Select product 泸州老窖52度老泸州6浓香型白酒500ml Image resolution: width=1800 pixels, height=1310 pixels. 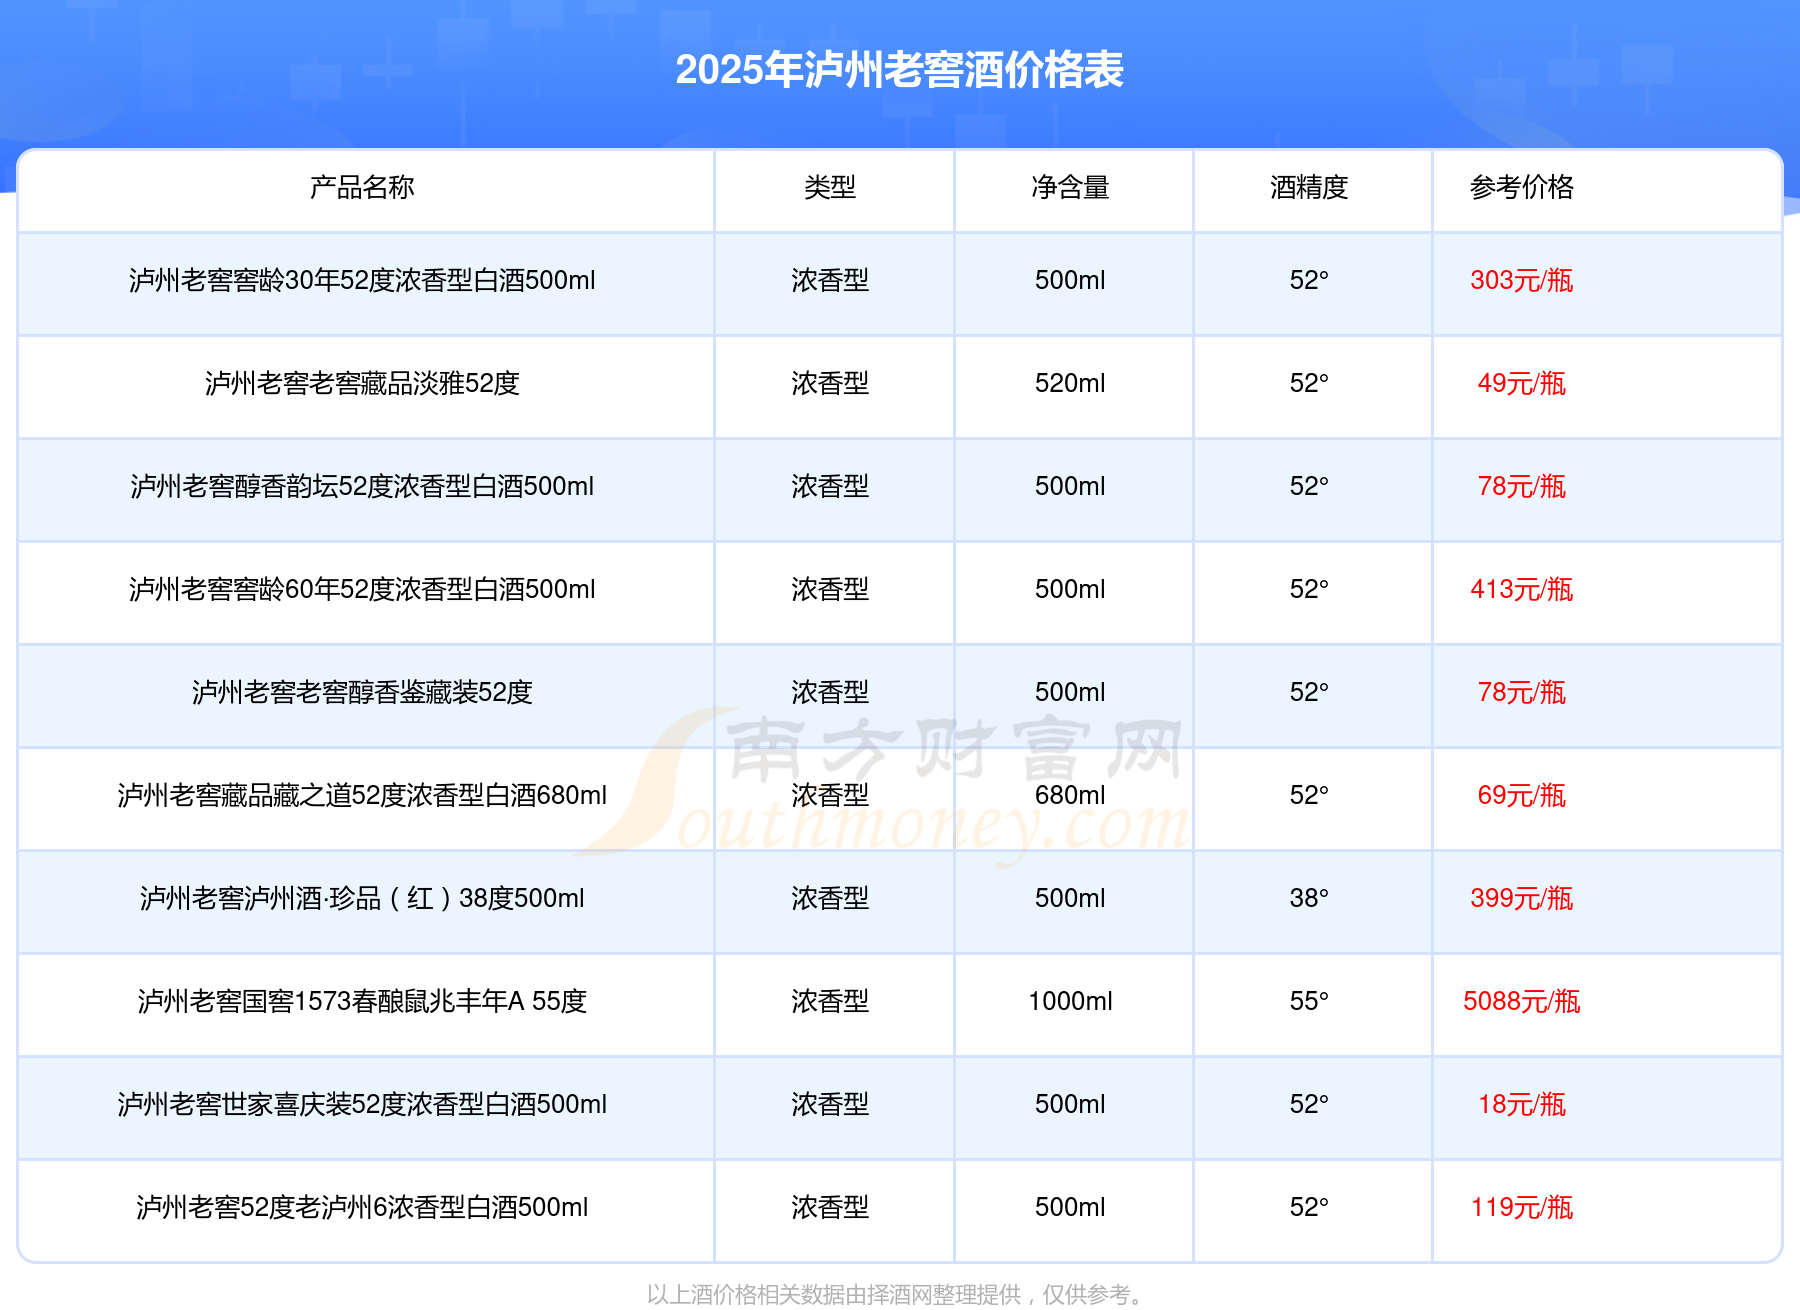tap(362, 1207)
